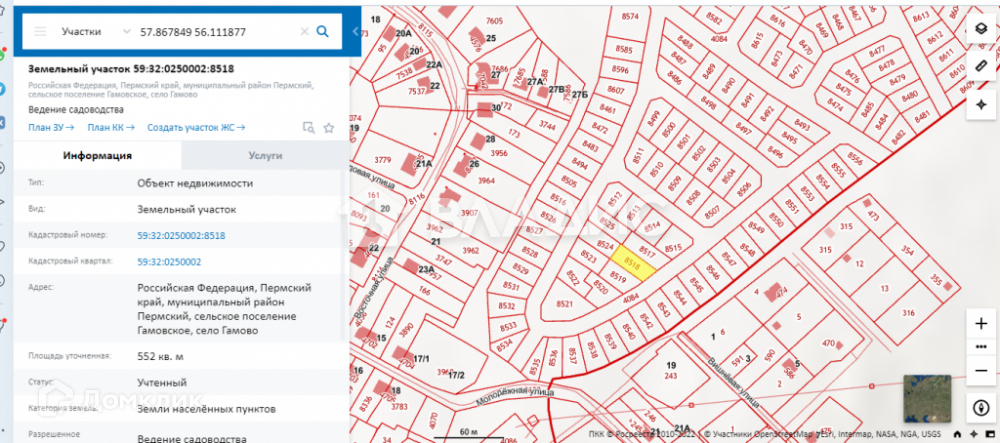Clear the search query with X

[x=304, y=31]
